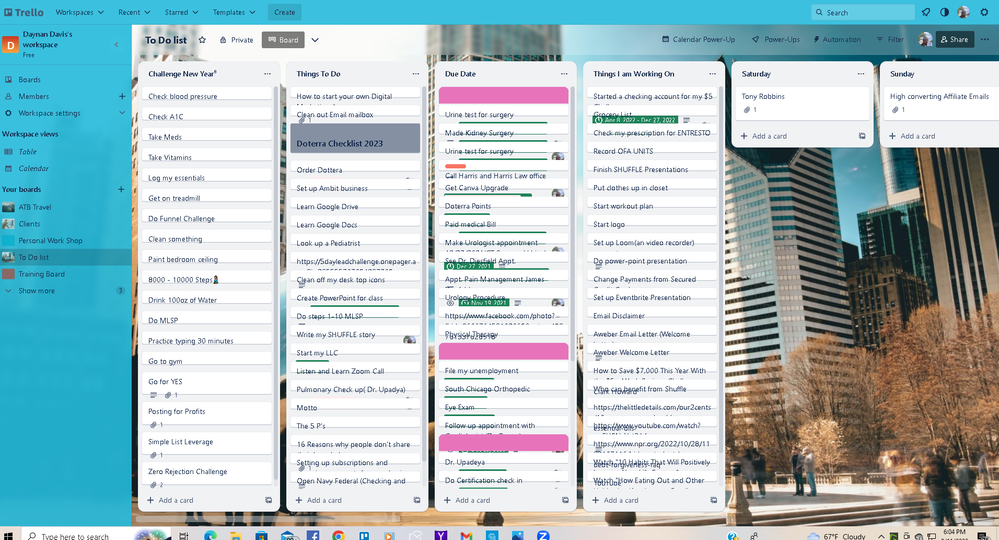Open notifications rocket icon in header
This screenshot has width=999, height=540.
point(926,12)
